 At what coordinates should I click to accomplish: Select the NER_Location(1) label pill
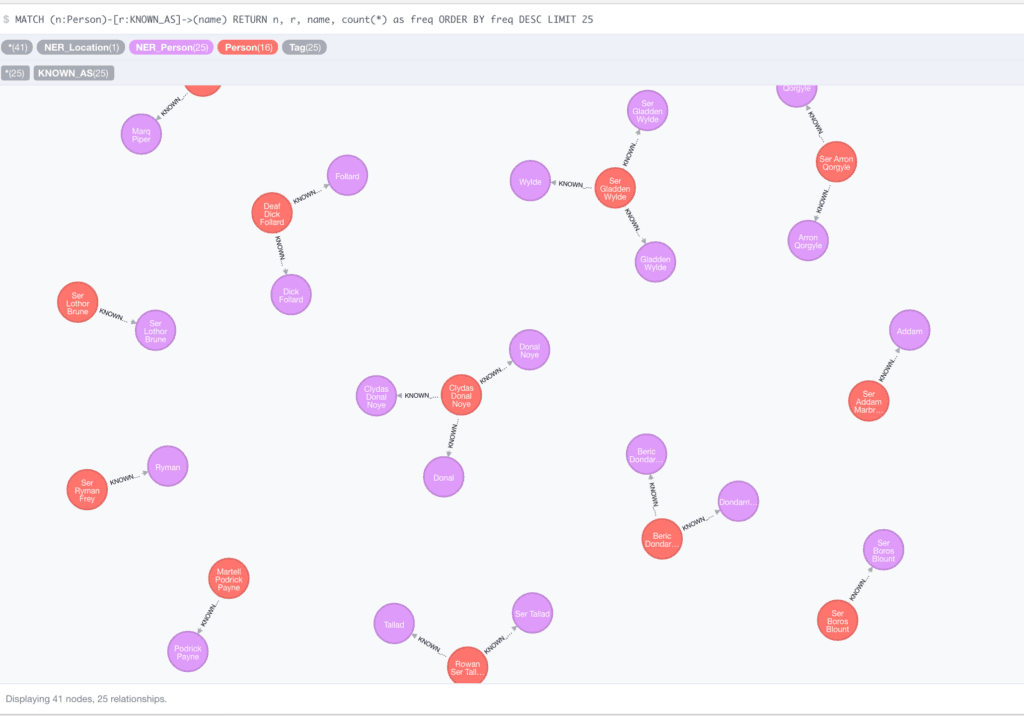pos(83,47)
